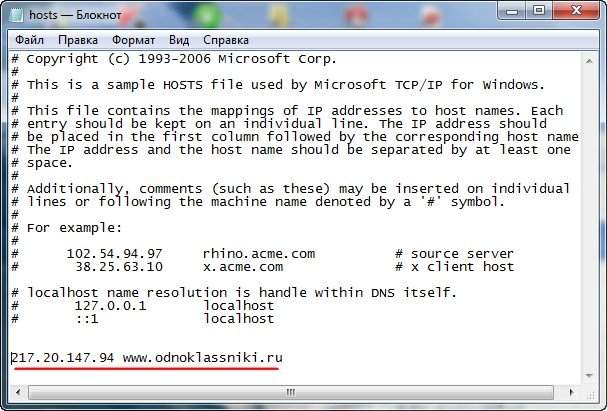Open the Вид menu
This screenshot has height=411, width=607.
pos(179,40)
